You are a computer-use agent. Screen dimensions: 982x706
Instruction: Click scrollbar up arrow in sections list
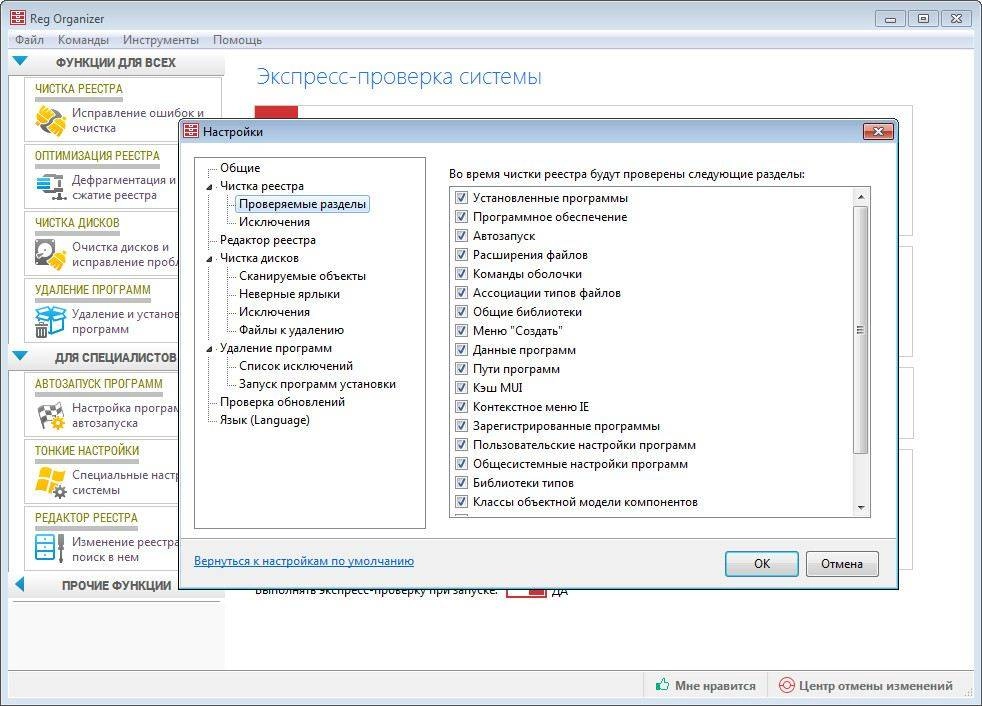(861, 197)
